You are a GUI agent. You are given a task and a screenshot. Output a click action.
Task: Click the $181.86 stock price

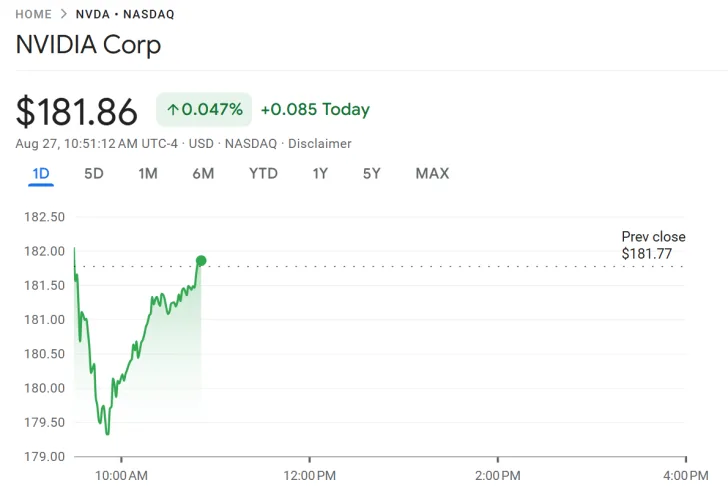coord(77,112)
